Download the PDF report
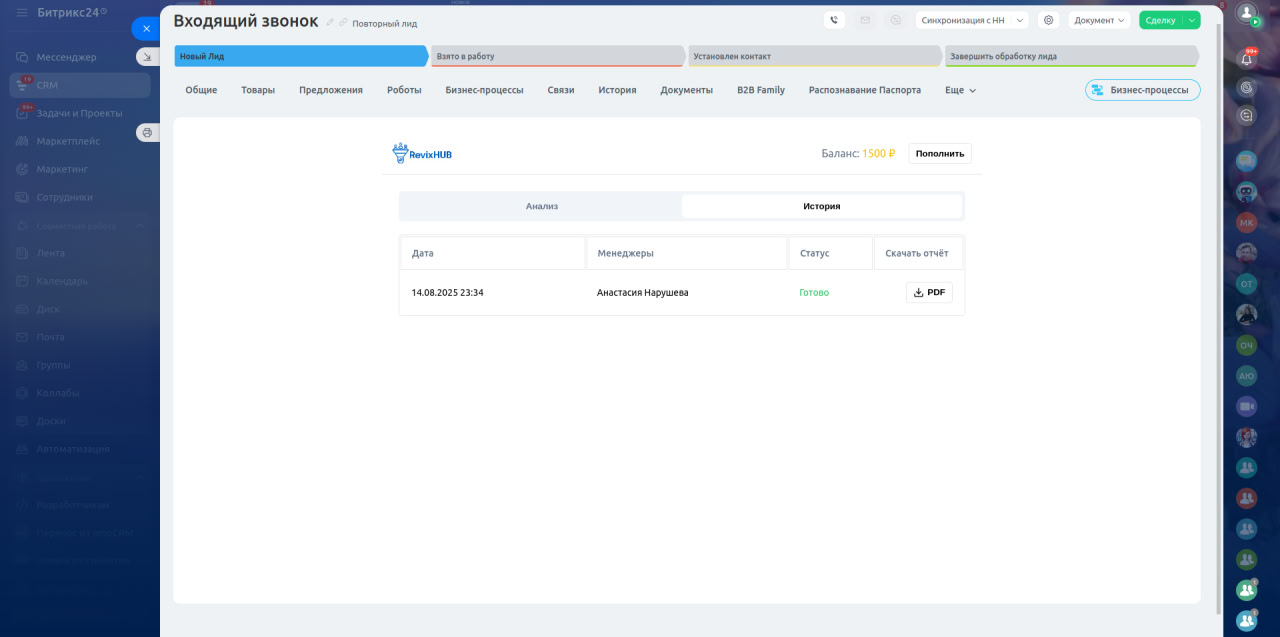The width and height of the screenshot is (1280, 637). pos(929,292)
